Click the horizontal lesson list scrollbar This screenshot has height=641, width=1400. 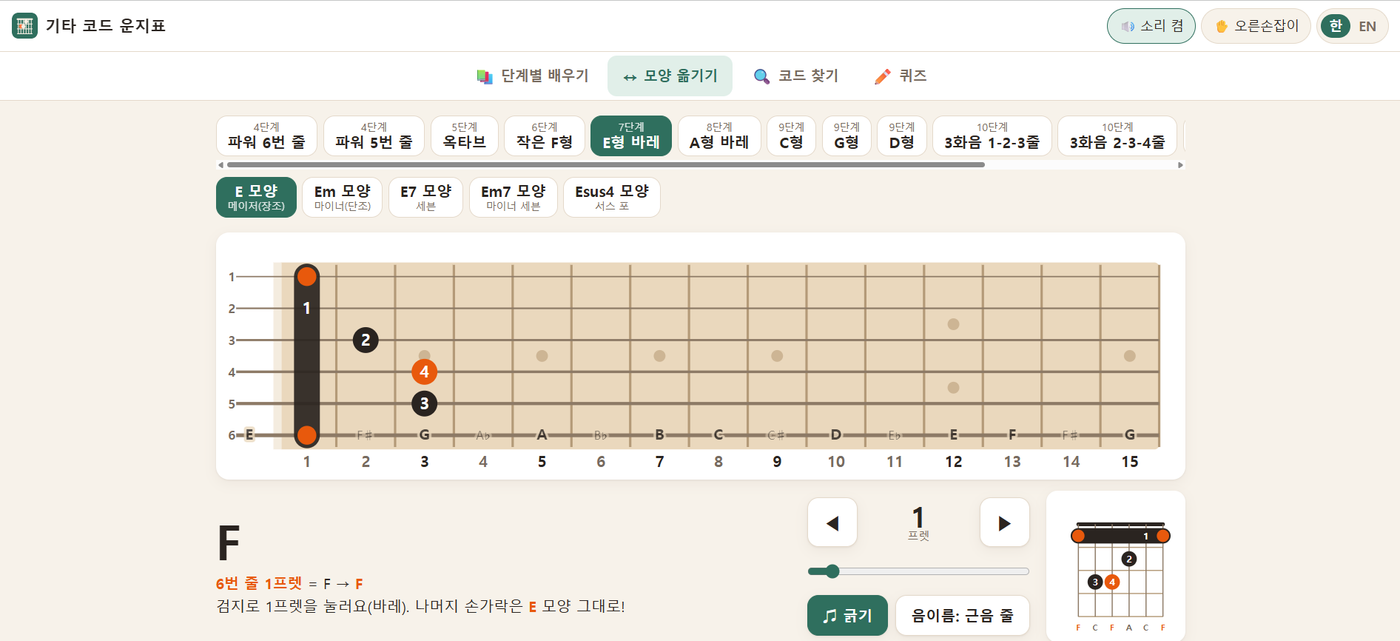(x=605, y=164)
